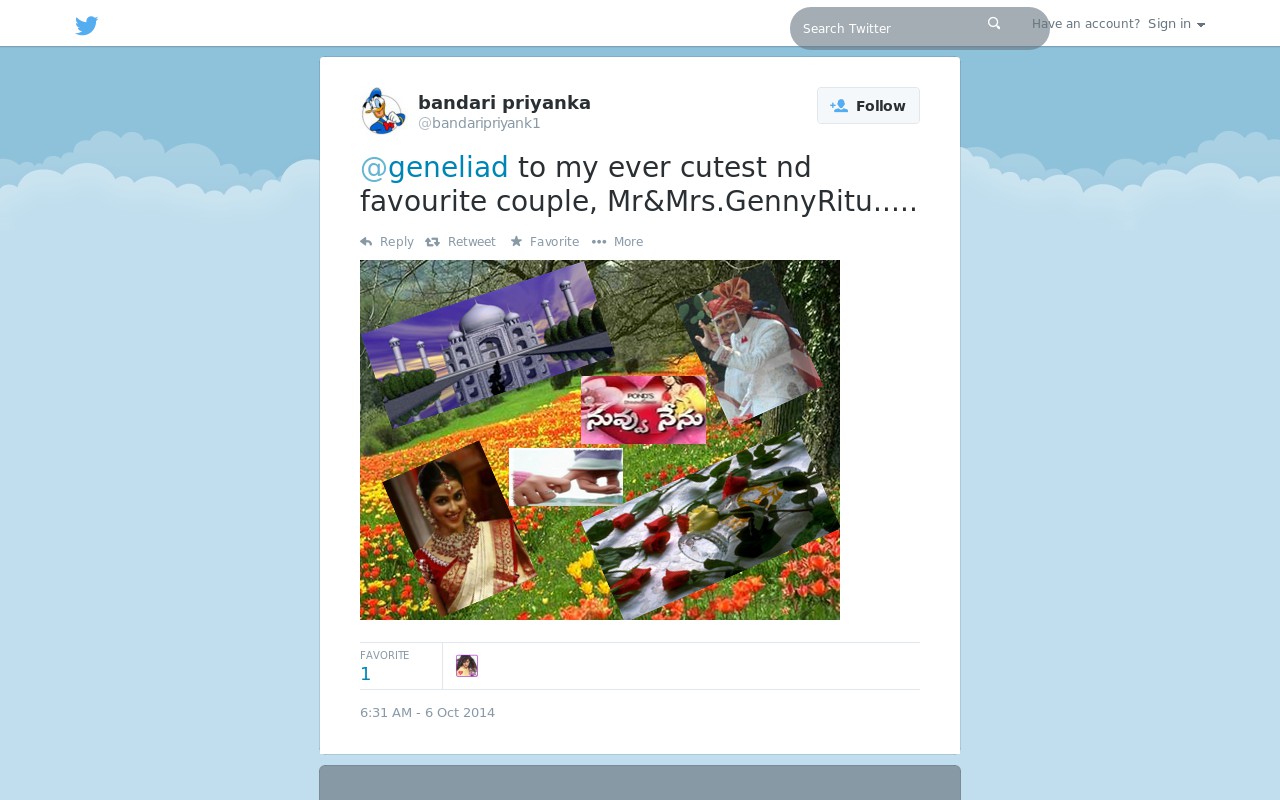Click the Follow button
This screenshot has height=800, width=1280.
868,106
